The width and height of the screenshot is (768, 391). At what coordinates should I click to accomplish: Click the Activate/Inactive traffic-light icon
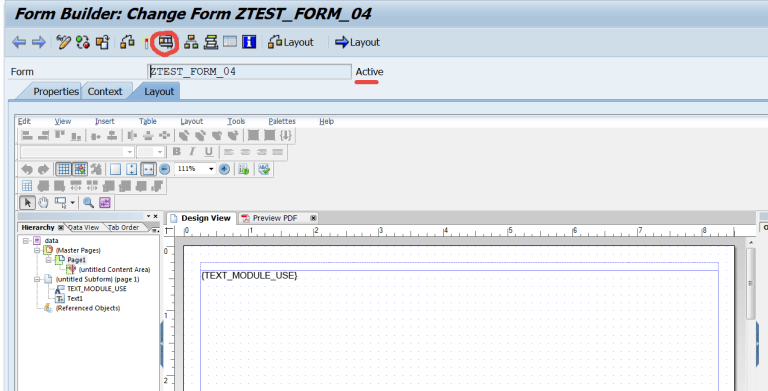[83, 42]
